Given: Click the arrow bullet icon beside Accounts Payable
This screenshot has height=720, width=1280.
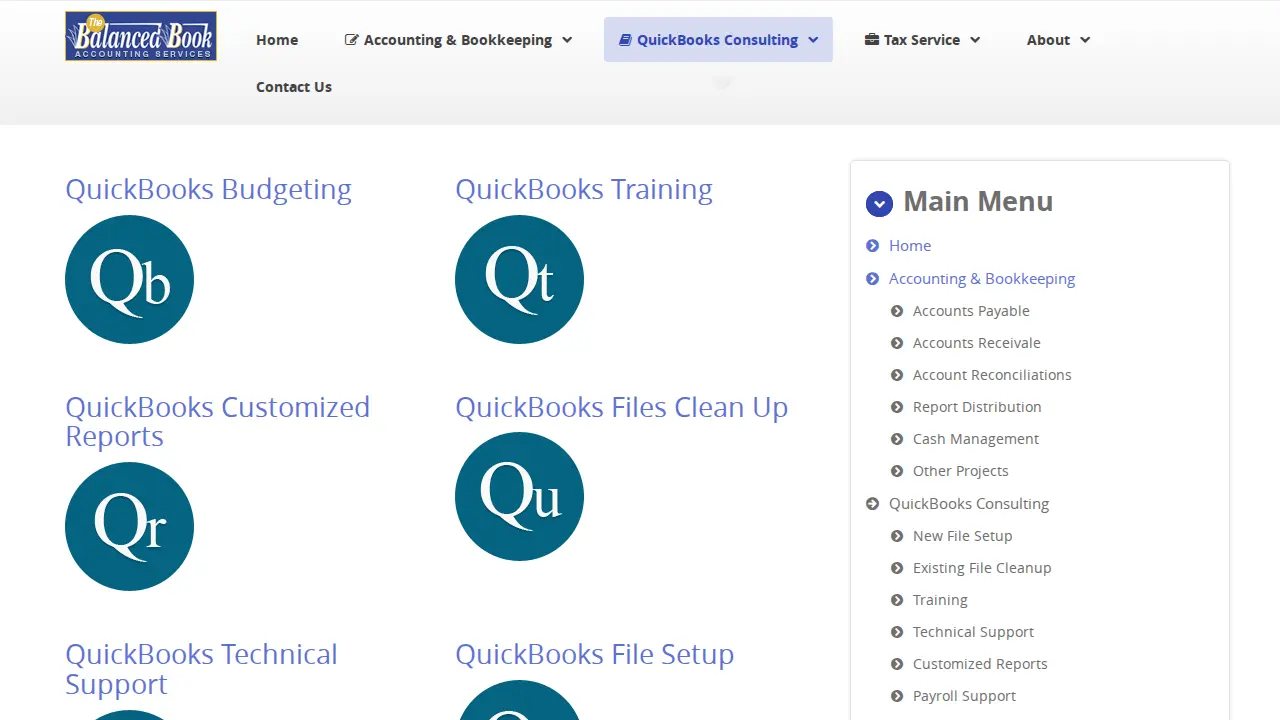Looking at the screenshot, I should pyautogui.click(x=897, y=311).
